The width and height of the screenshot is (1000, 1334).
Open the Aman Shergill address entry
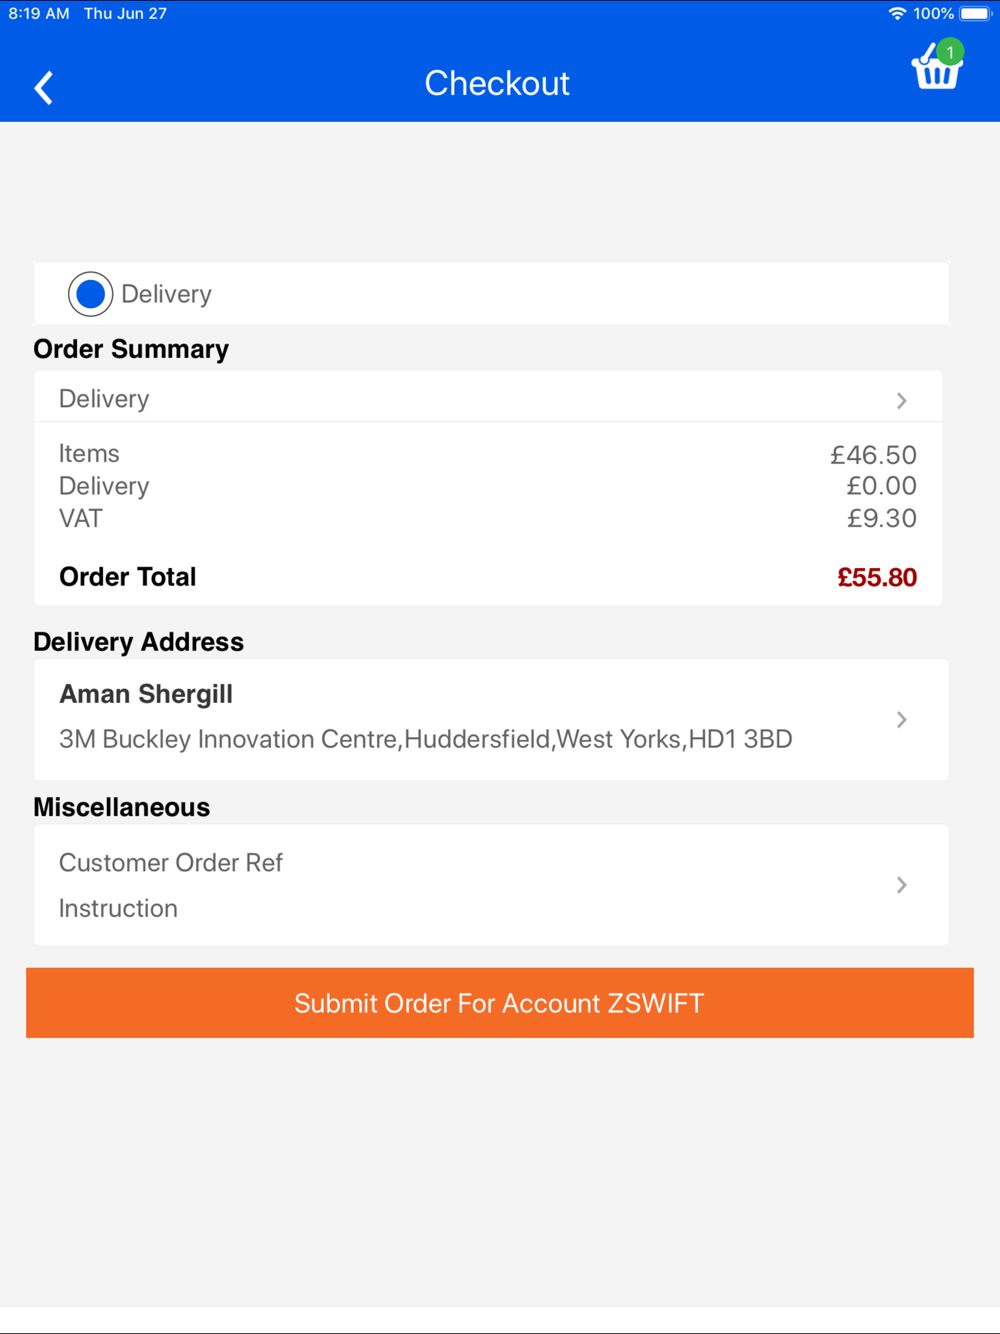pyautogui.click(x=491, y=719)
